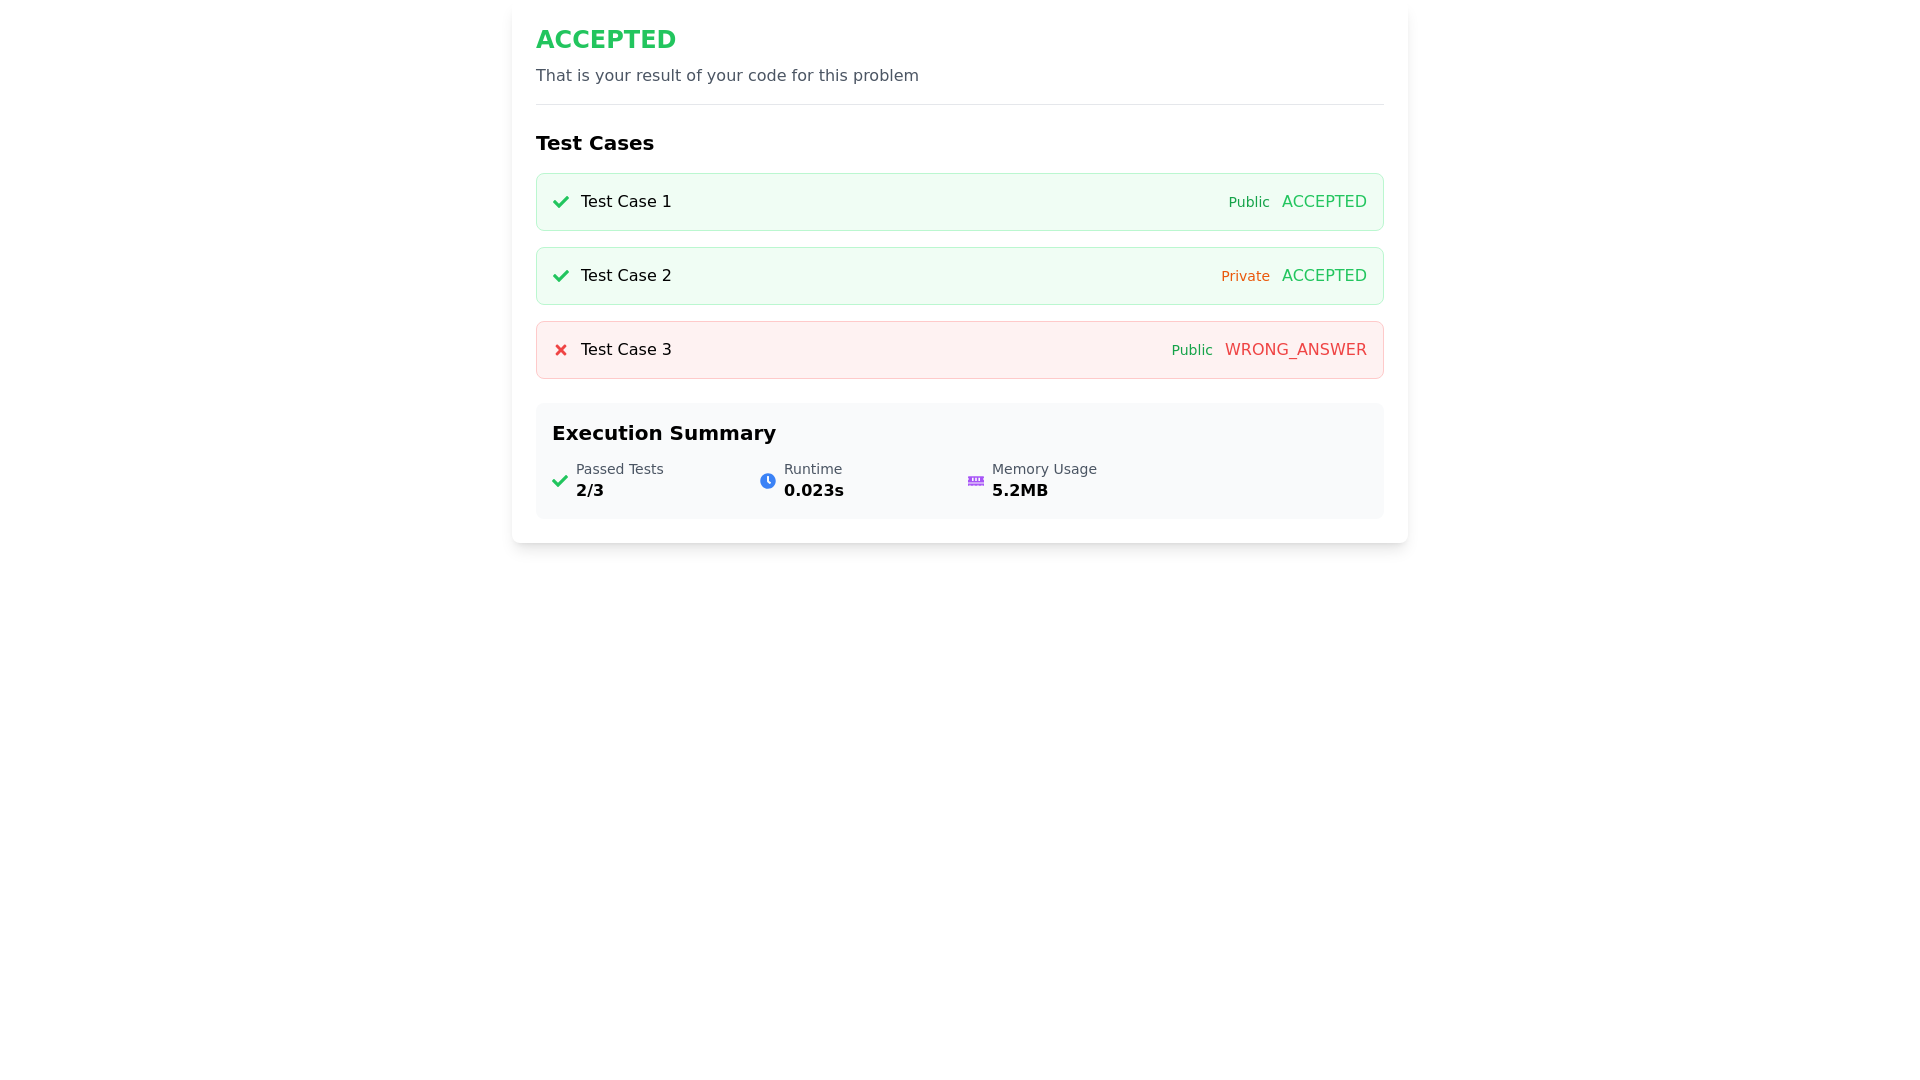
Task: Toggle the Private badge on Test Case 2
Action: (1245, 276)
